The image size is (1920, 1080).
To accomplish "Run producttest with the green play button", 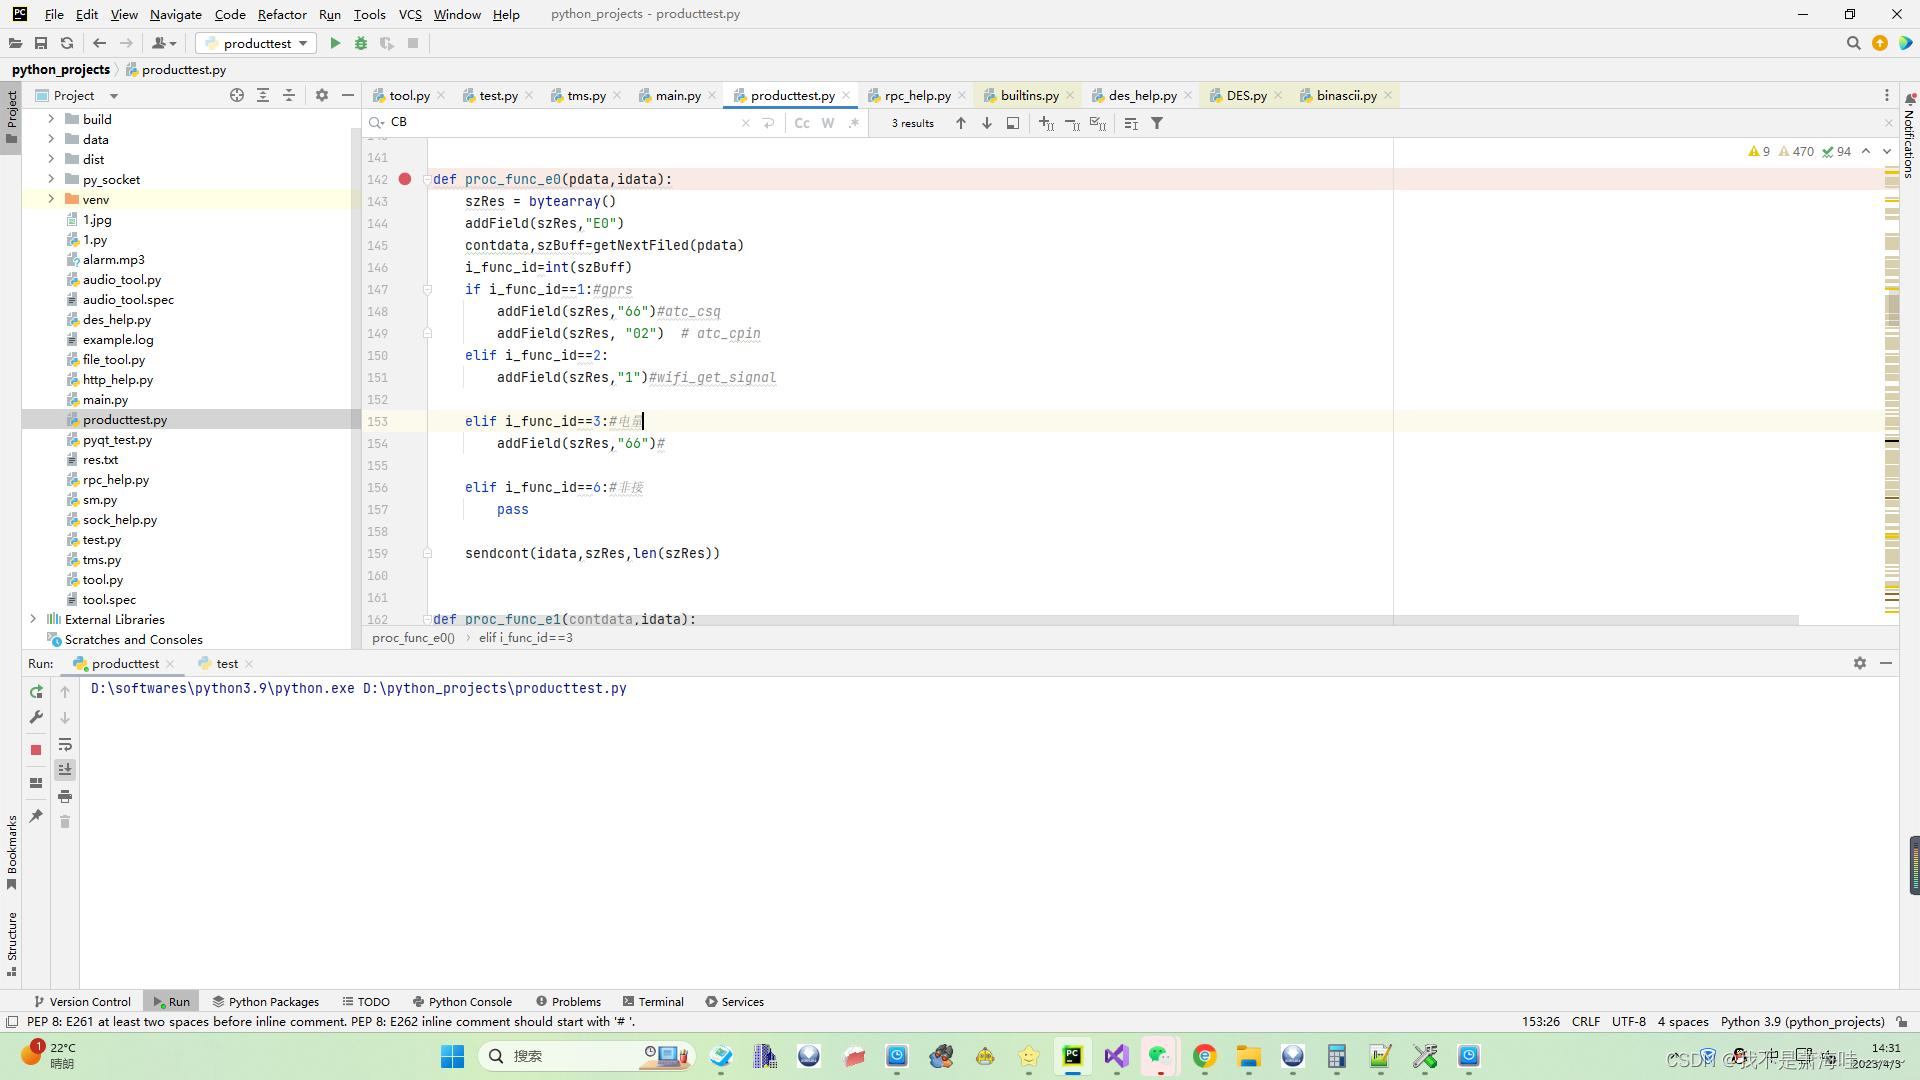I will coord(335,43).
